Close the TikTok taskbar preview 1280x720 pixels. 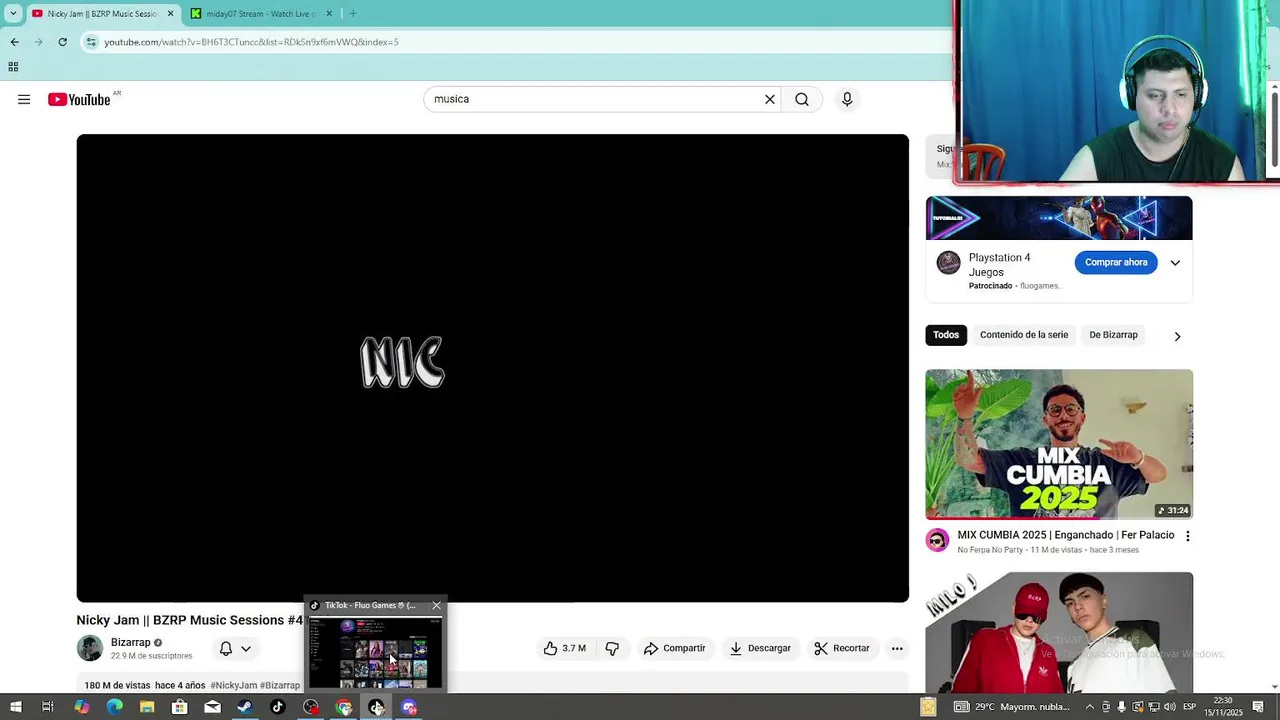pyautogui.click(x=436, y=605)
